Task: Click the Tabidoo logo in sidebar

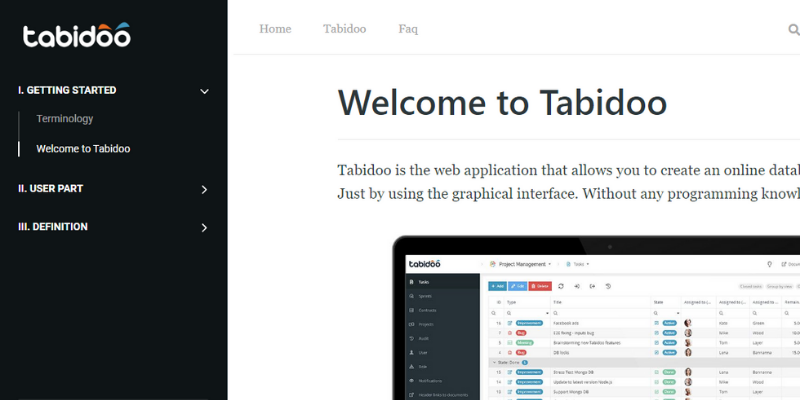Action: [x=77, y=35]
